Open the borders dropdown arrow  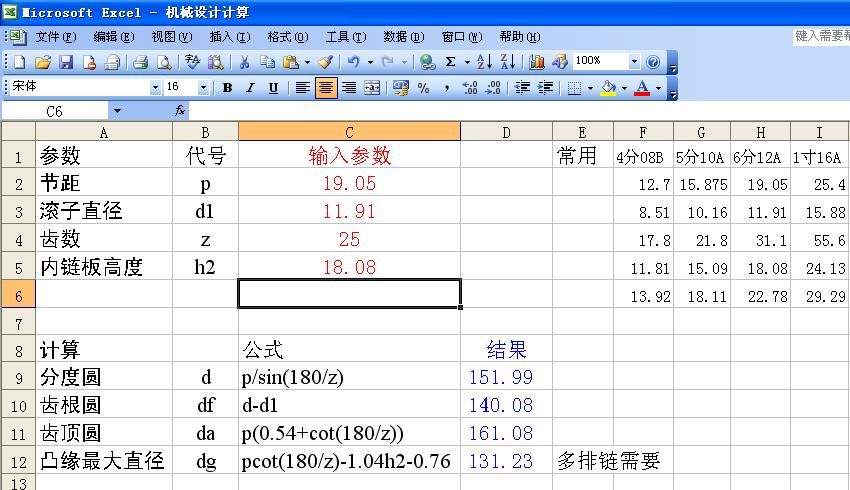(590, 88)
